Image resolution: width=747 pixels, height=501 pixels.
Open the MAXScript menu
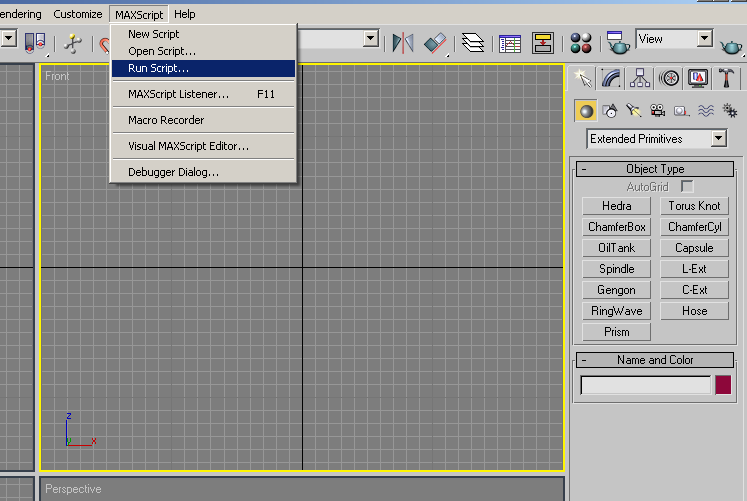[139, 15]
